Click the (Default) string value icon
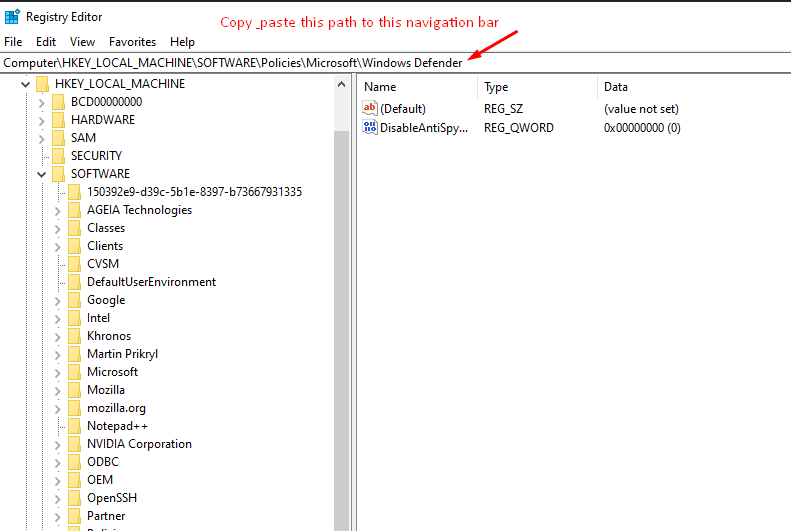Image resolution: width=791 pixels, height=531 pixels. point(370,108)
